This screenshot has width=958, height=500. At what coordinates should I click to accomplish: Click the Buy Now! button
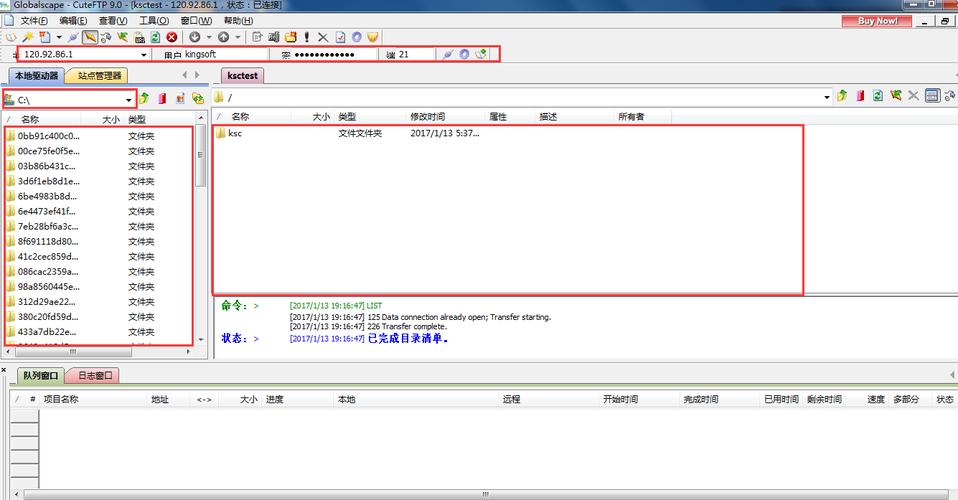(x=879, y=20)
